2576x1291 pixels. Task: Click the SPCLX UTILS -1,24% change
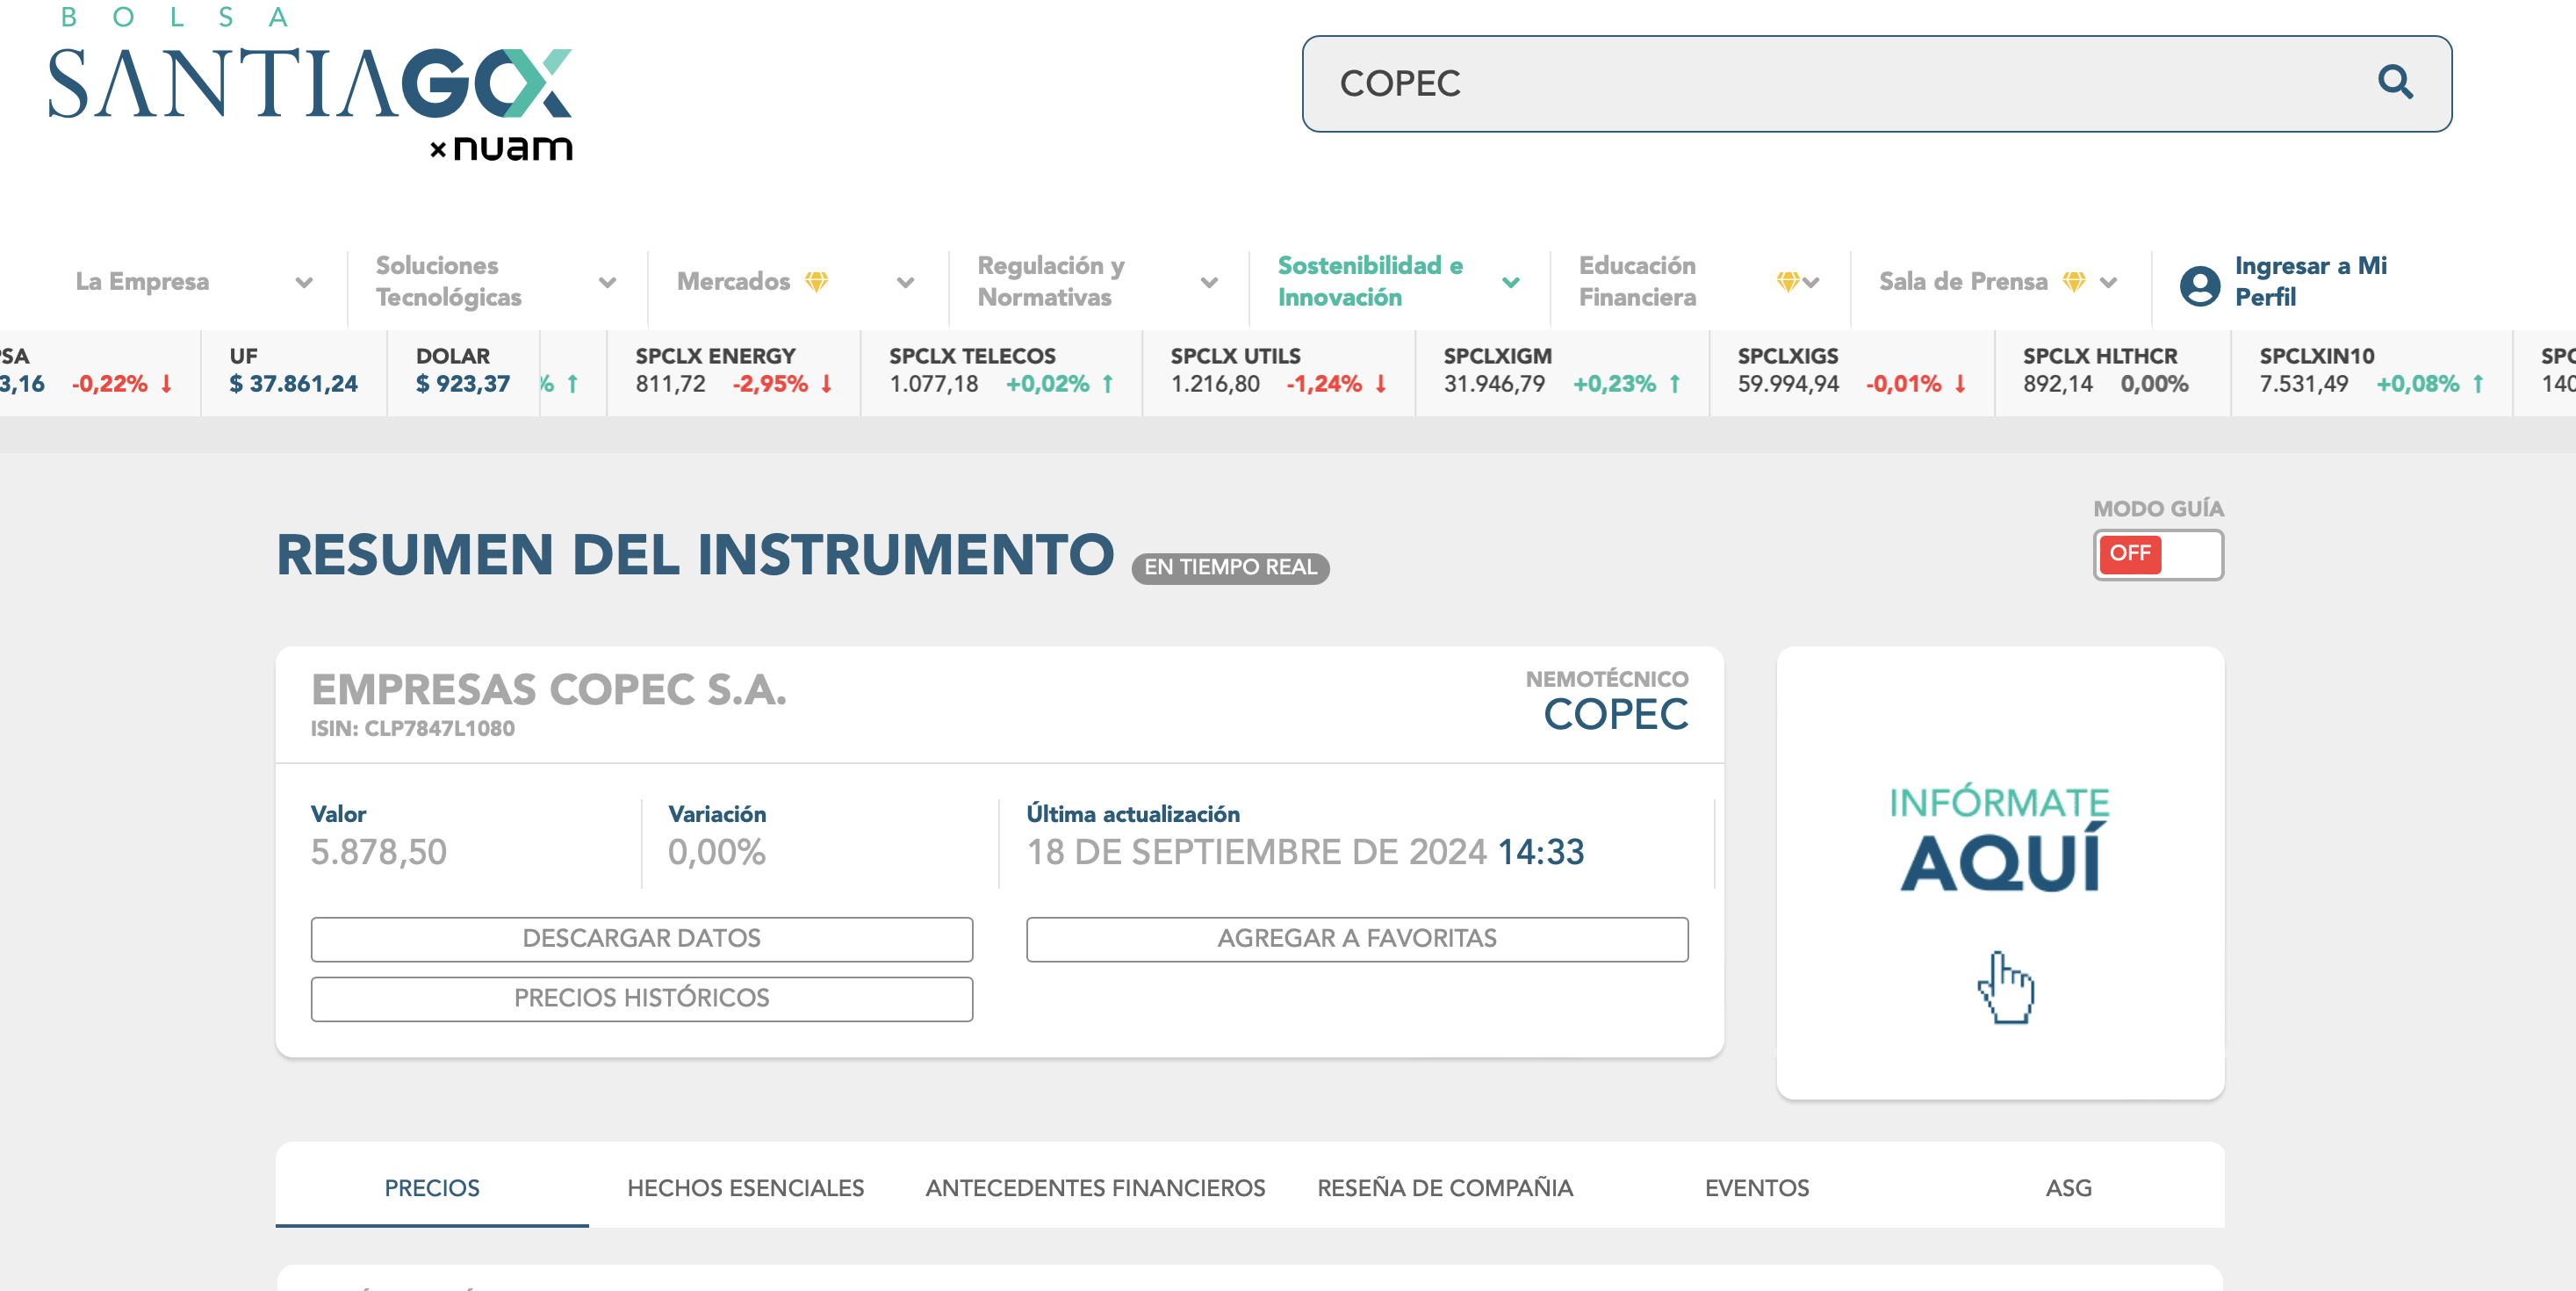pyautogui.click(x=1324, y=384)
